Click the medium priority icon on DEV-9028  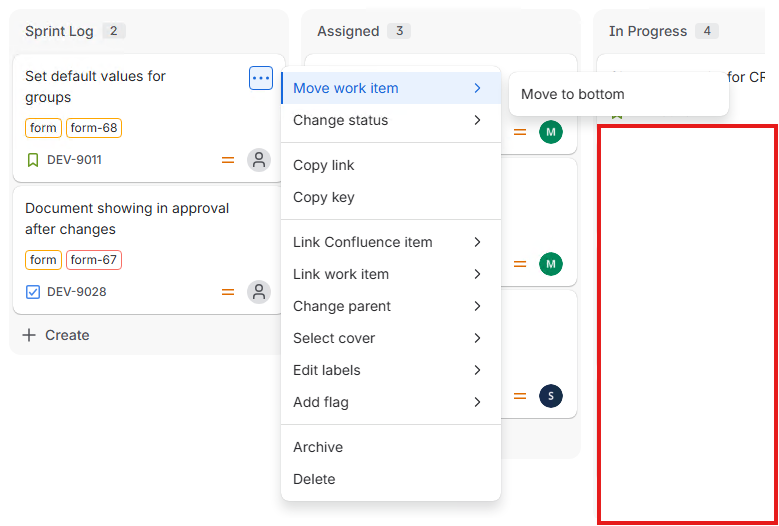[x=228, y=292]
